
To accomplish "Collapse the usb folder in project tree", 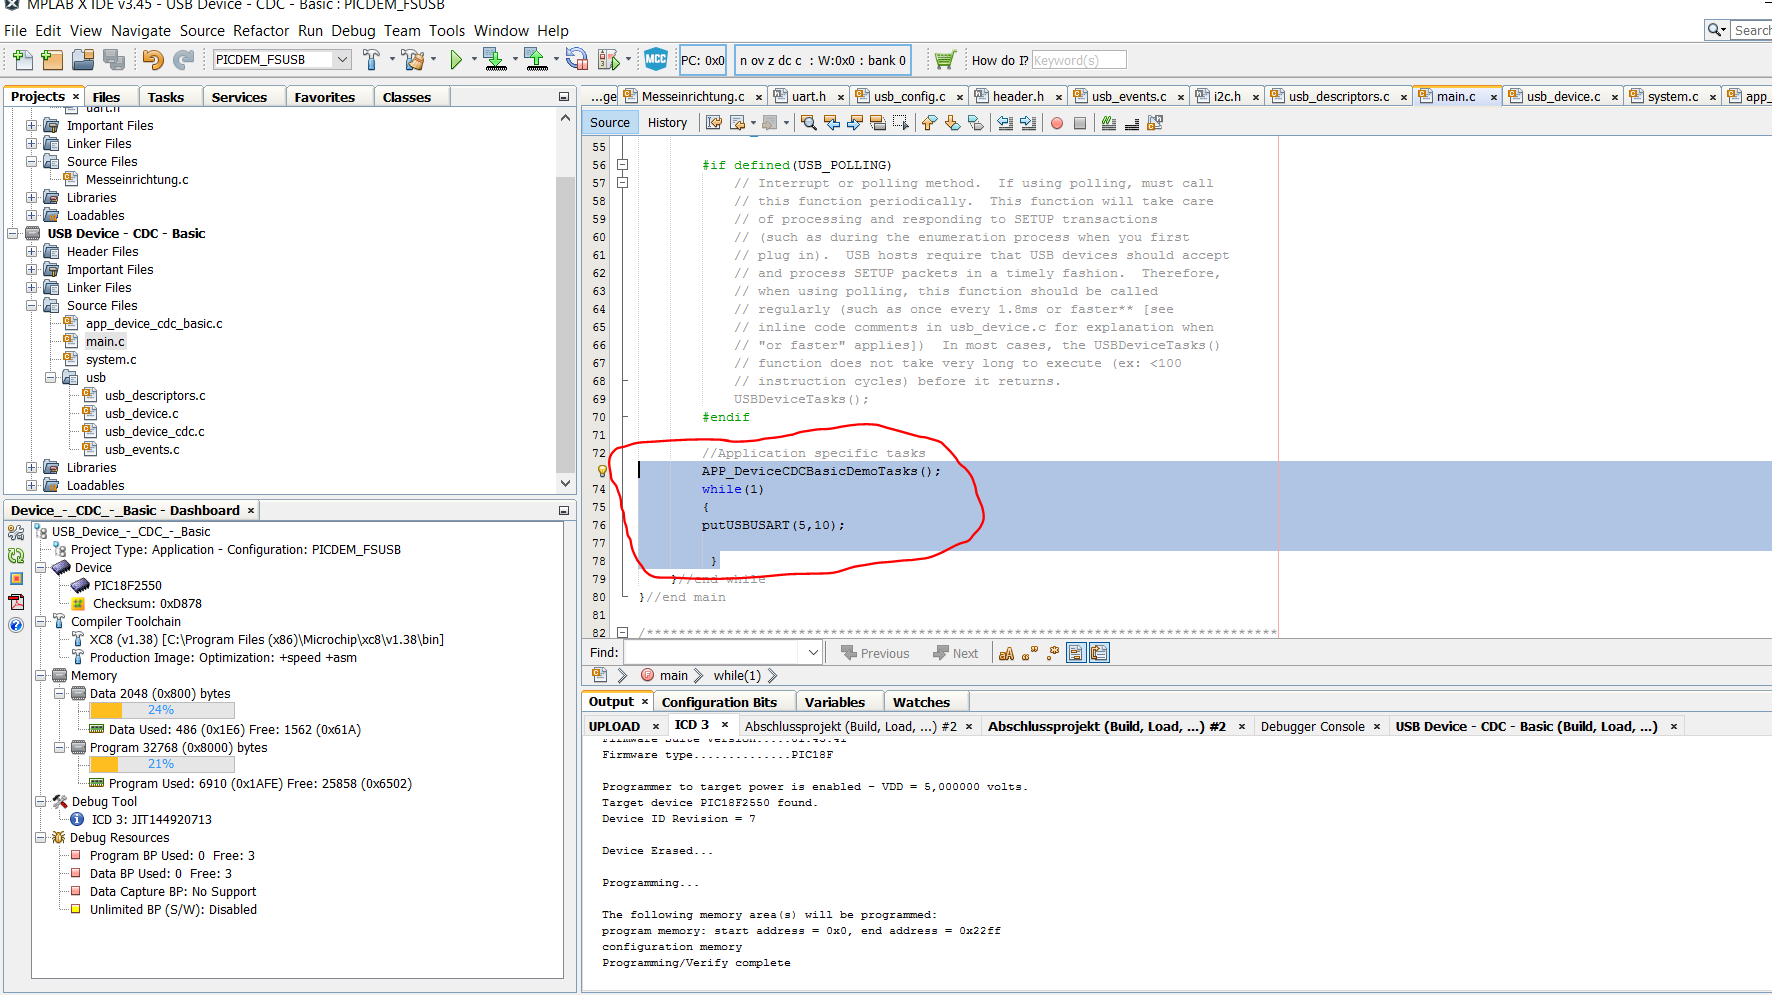I will [51, 378].
